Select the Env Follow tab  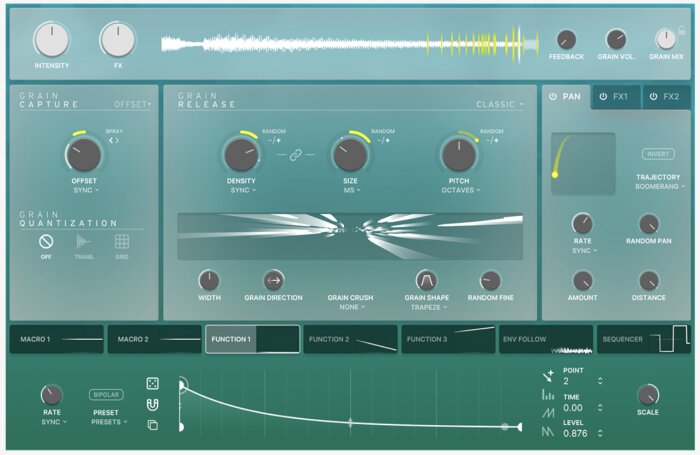pos(546,339)
